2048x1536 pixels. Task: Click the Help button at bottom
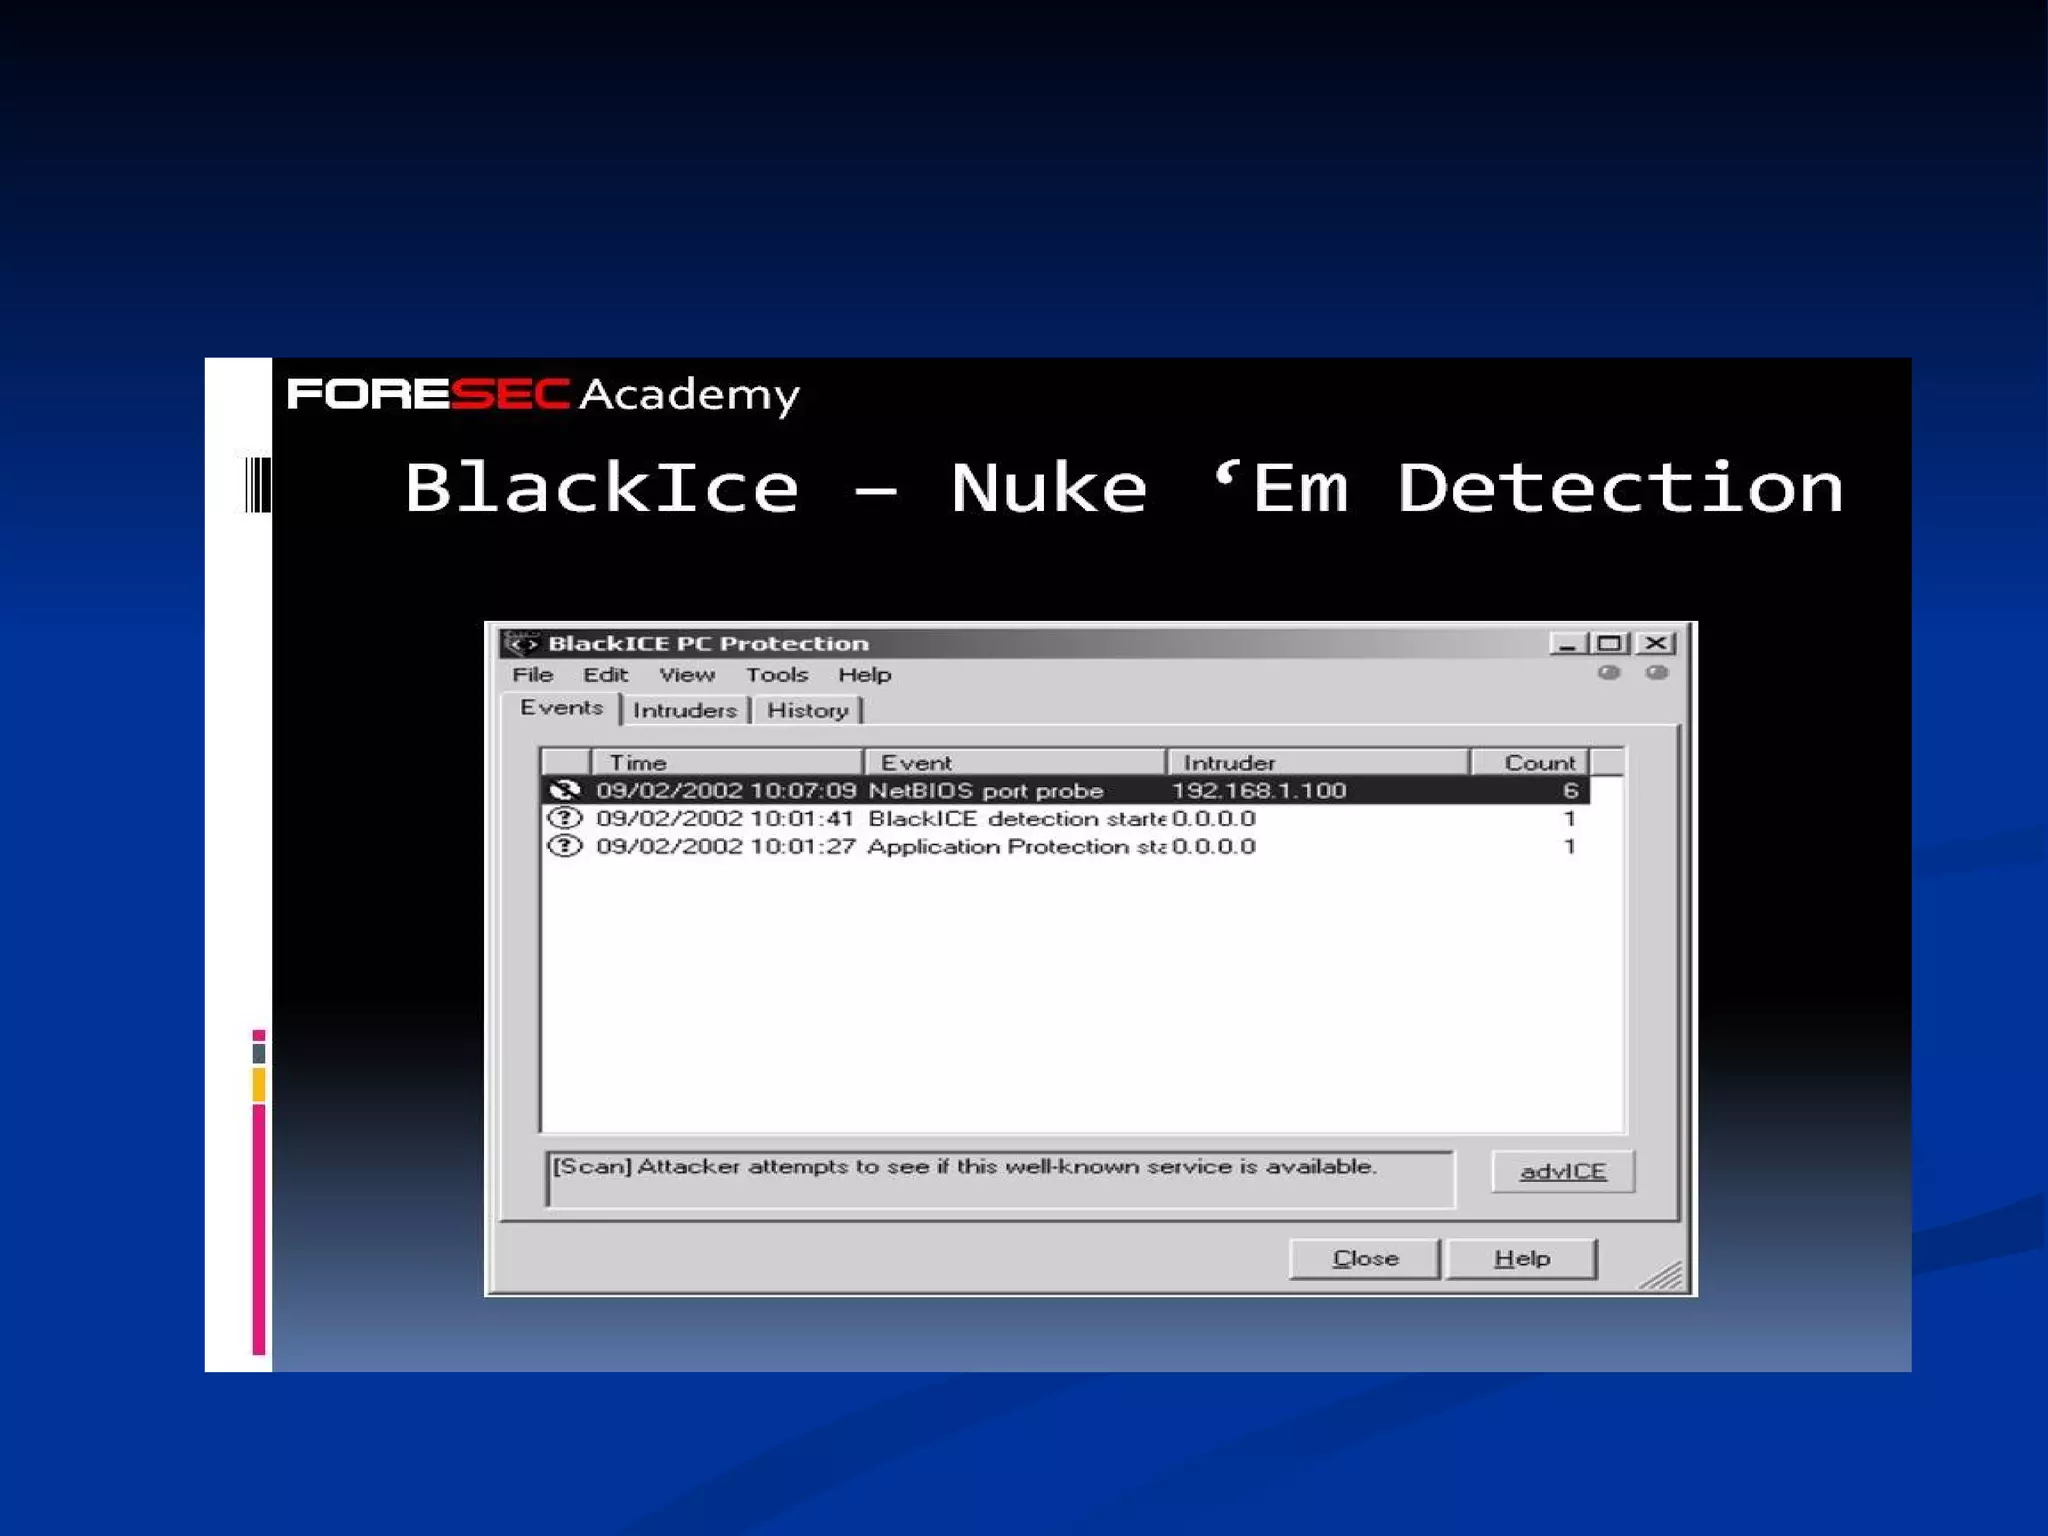(1521, 1259)
